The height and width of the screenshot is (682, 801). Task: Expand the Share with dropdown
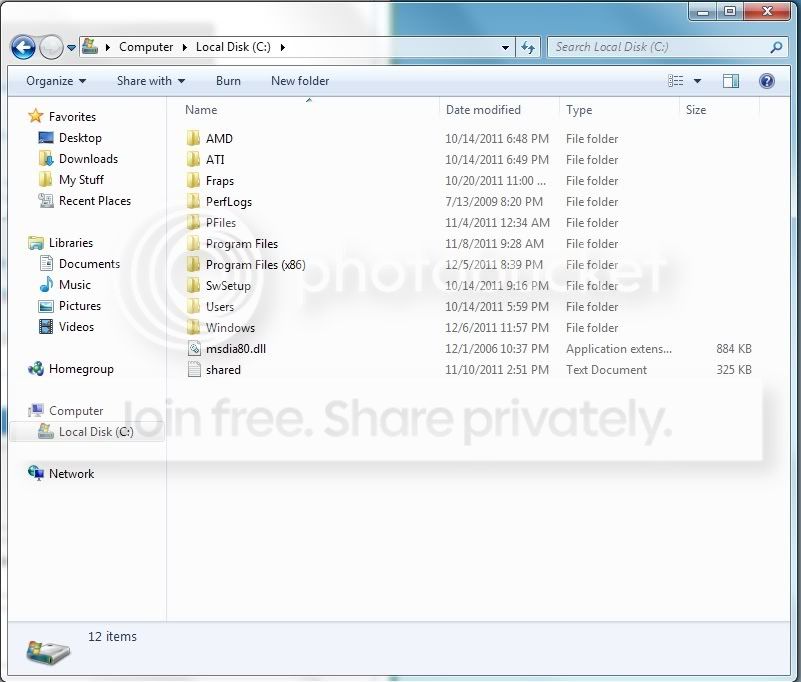tap(151, 81)
